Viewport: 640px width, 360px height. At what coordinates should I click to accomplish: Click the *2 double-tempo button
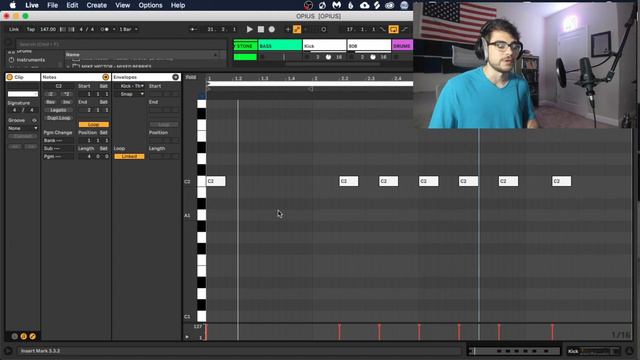coord(66,94)
